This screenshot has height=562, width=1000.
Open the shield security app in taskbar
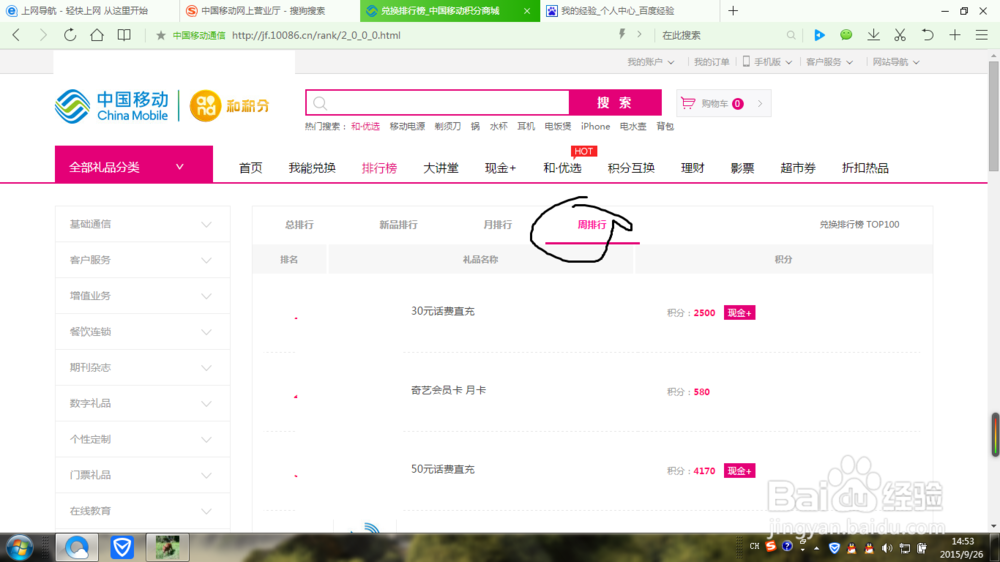[x=122, y=547]
